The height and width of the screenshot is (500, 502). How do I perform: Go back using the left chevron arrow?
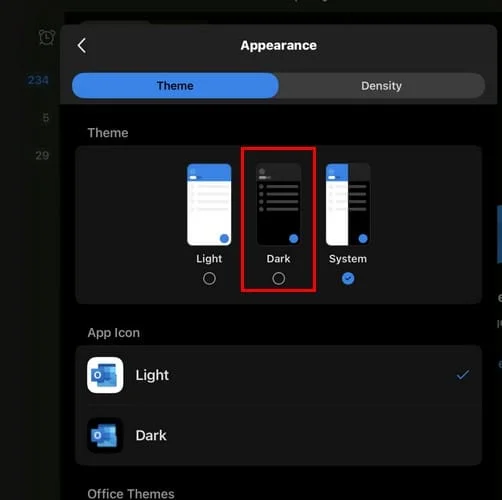coord(82,46)
